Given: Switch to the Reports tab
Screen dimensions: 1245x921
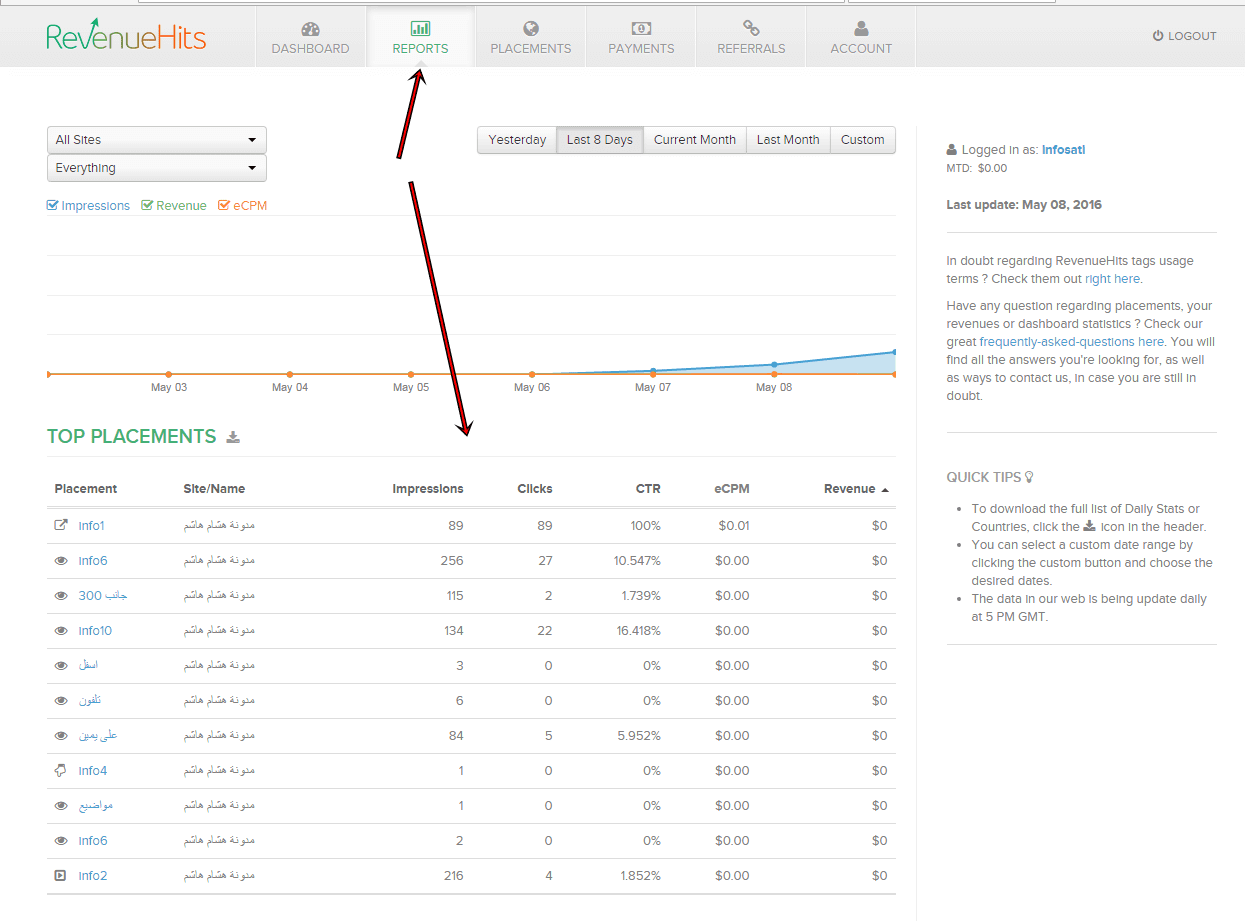Looking at the screenshot, I should click(x=420, y=37).
